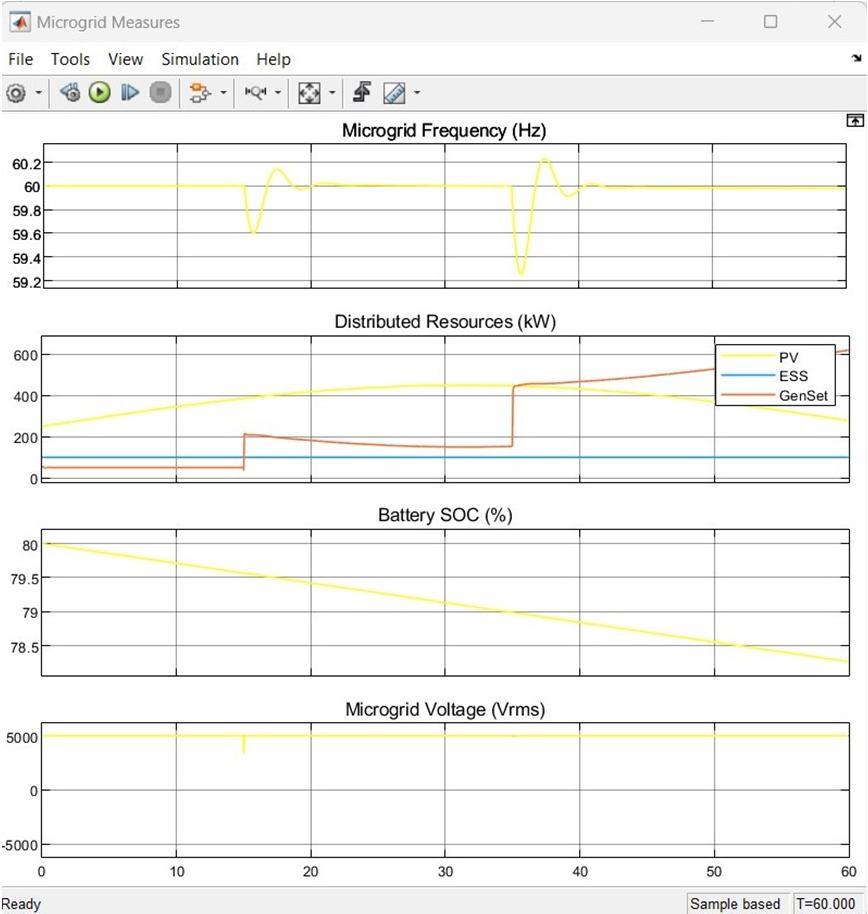Click the Sample based status field

tap(735, 904)
